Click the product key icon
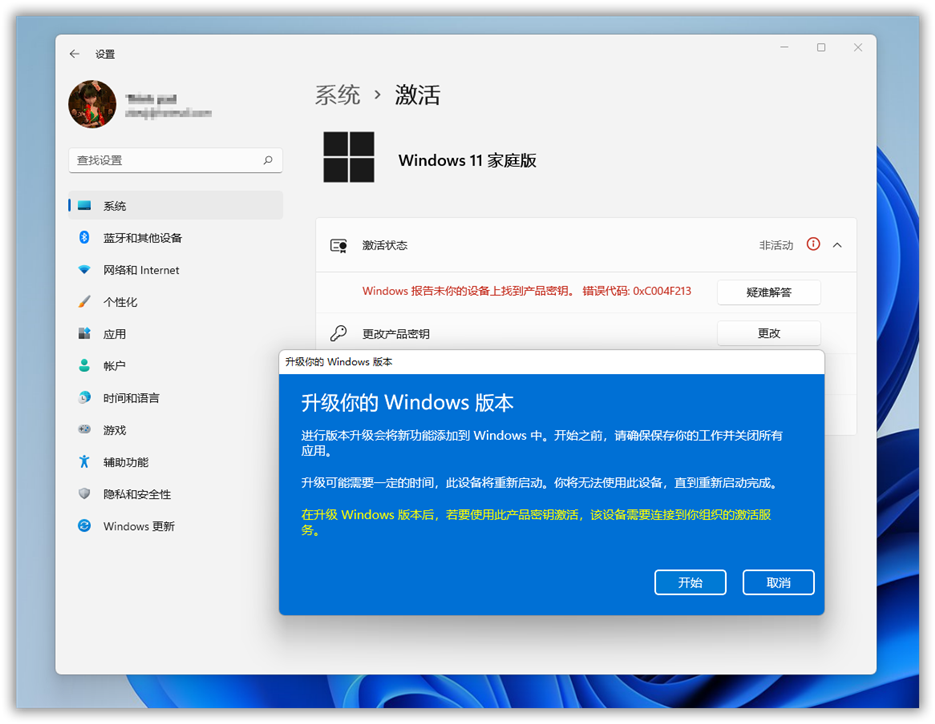935x724 pixels. point(339,333)
